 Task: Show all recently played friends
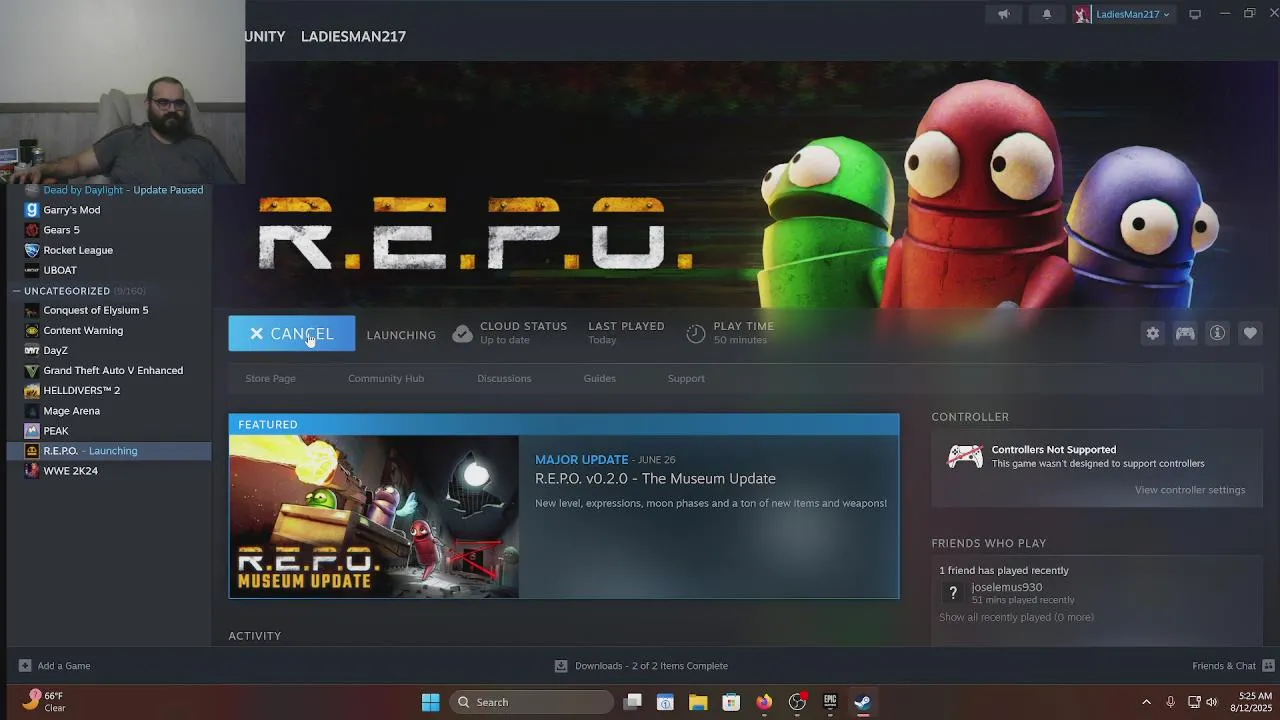pyautogui.click(x=1016, y=617)
